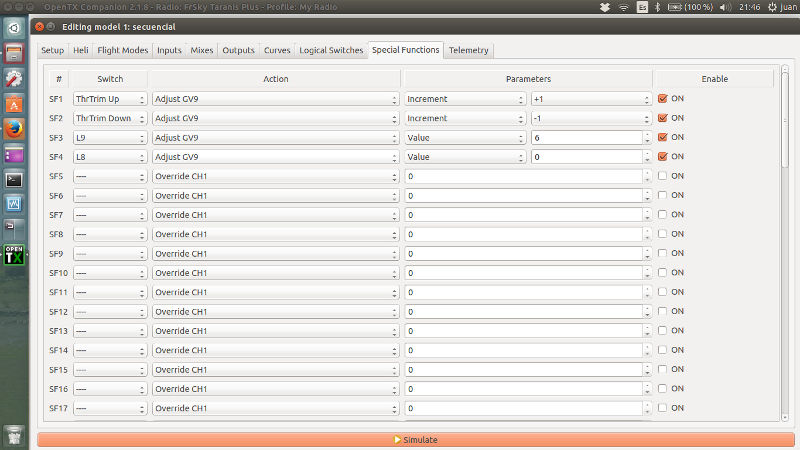Image resolution: width=800 pixels, height=450 pixels.
Task: Disable the SF1 ON checkbox
Action: point(662,99)
